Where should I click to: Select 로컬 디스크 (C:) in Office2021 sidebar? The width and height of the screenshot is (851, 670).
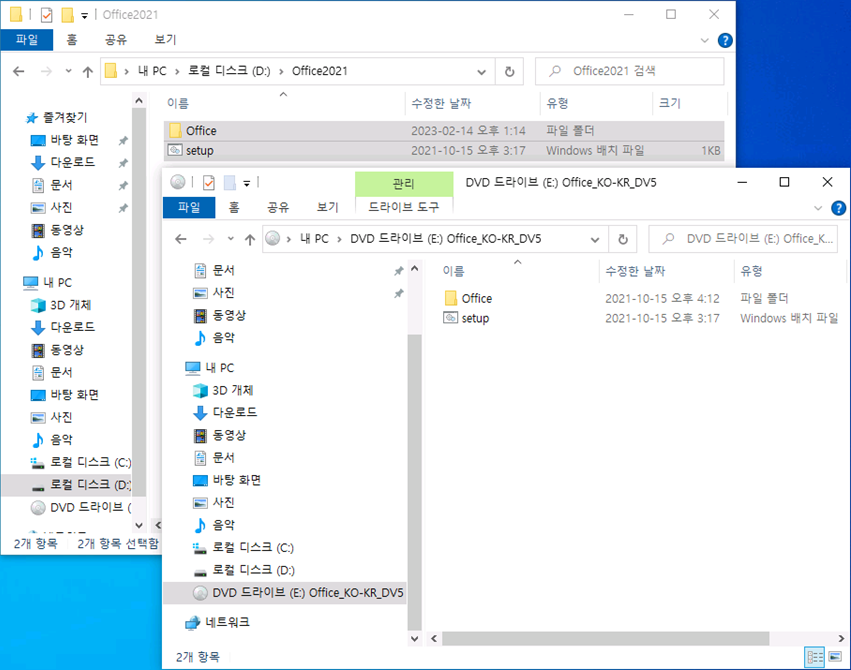(81, 462)
